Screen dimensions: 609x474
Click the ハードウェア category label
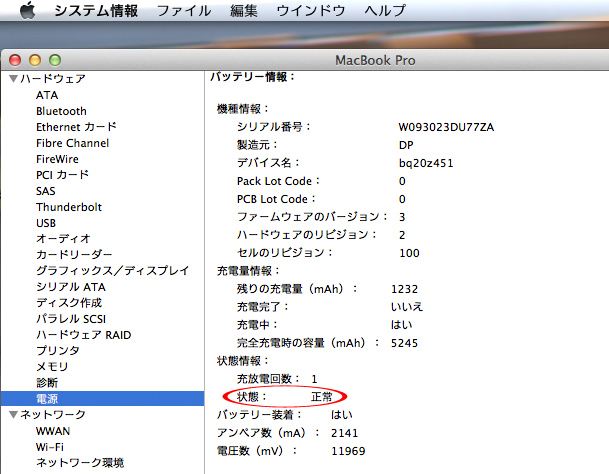tap(53, 79)
